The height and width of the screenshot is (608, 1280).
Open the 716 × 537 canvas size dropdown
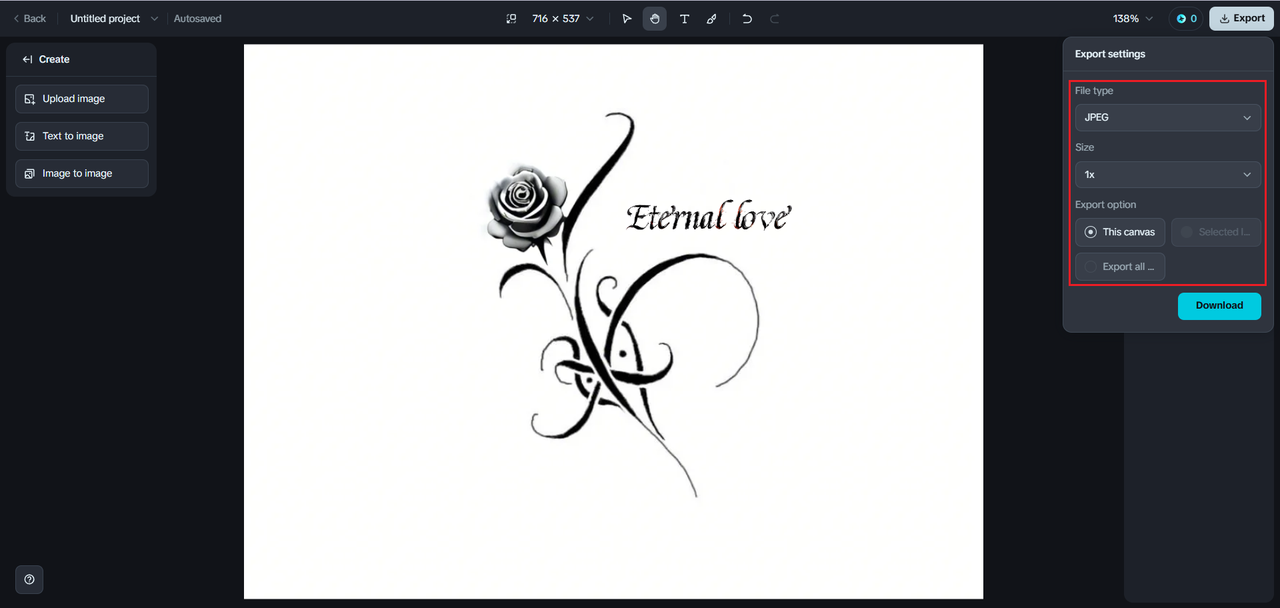(563, 19)
